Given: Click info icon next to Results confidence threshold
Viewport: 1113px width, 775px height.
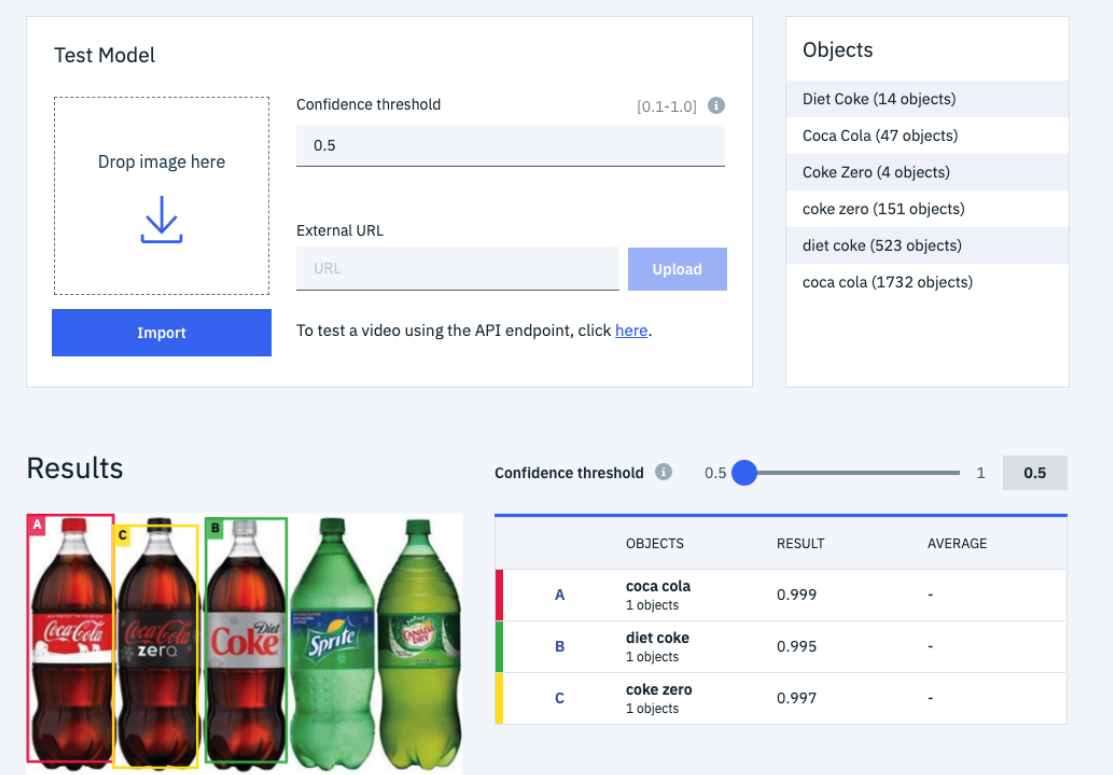Looking at the screenshot, I should [663, 472].
